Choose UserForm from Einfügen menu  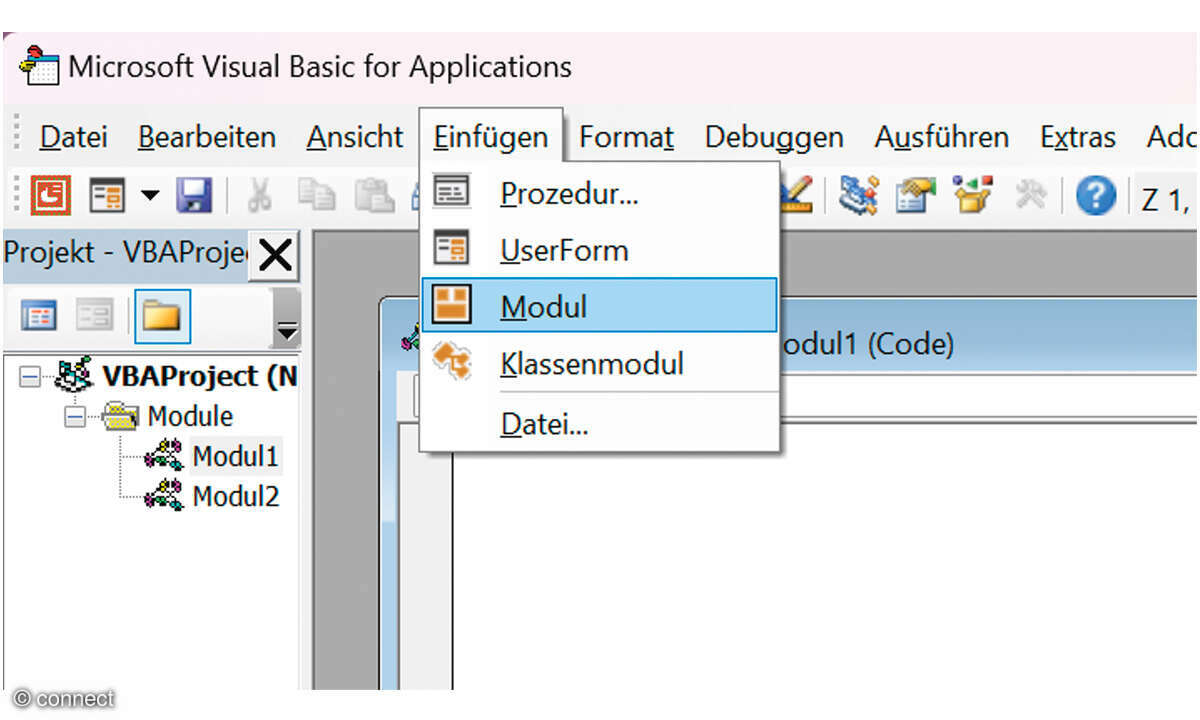(600, 249)
